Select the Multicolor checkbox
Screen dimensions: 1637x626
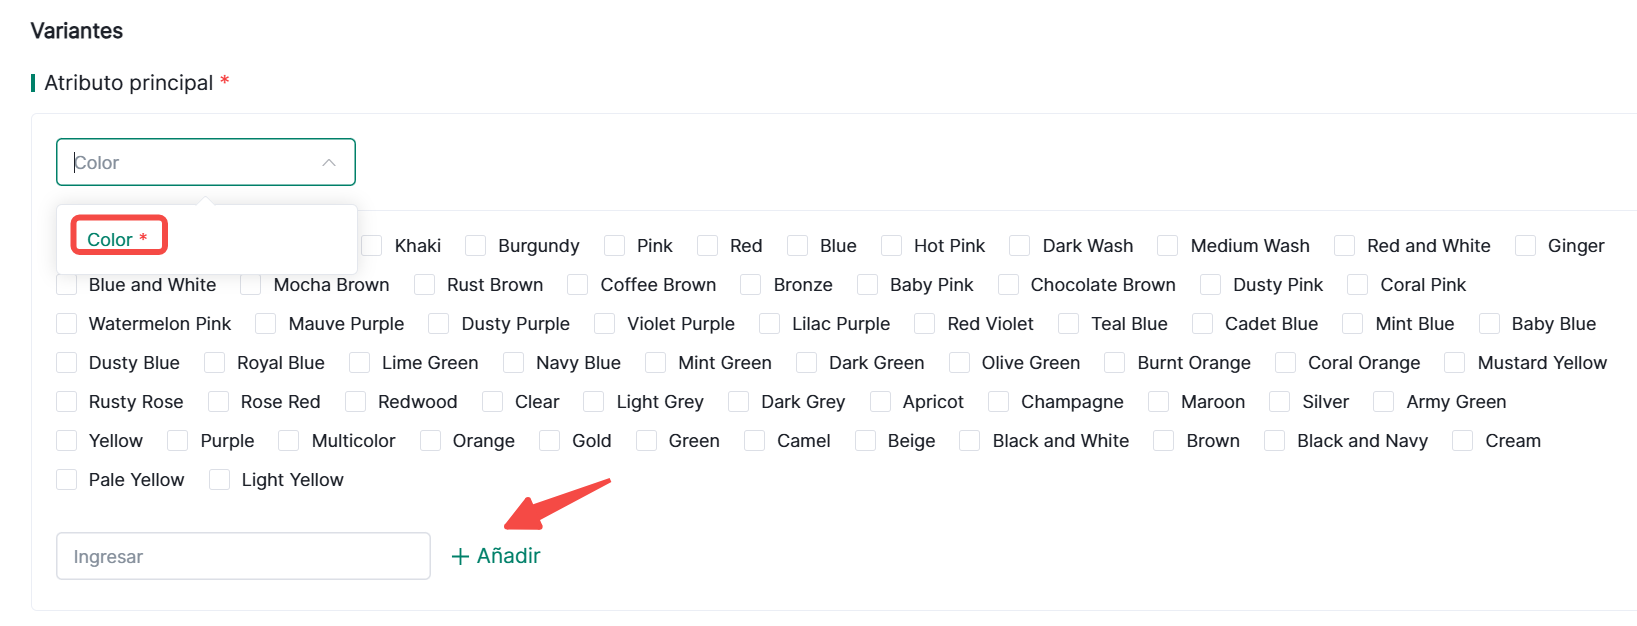click(x=289, y=441)
